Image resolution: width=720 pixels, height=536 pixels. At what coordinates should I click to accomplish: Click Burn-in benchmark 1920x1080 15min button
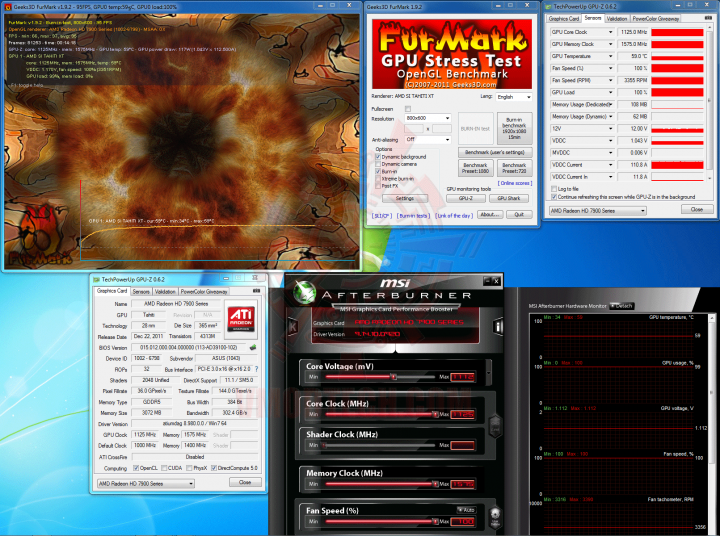(514, 129)
